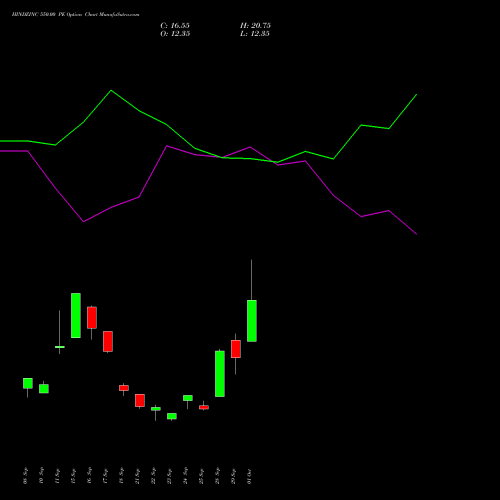Viewport: 500px width, 500px height.
Task: Select the high value H: 20.75
Action: (x=255, y=26)
